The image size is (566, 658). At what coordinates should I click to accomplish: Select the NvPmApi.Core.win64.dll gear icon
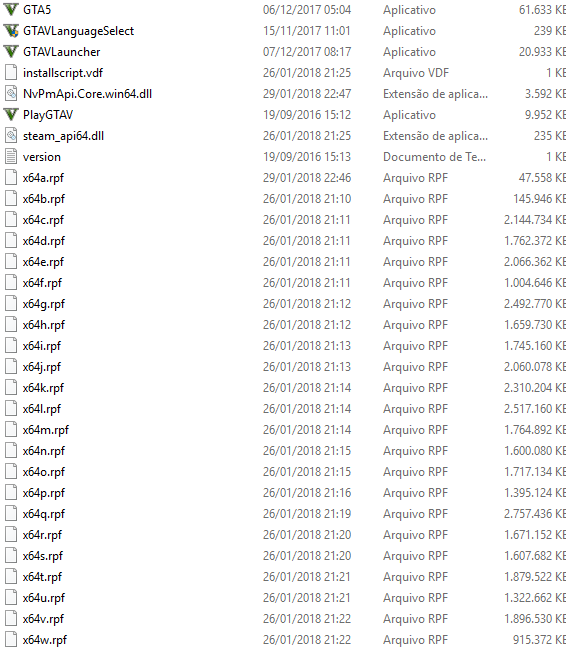[x=11, y=94]
